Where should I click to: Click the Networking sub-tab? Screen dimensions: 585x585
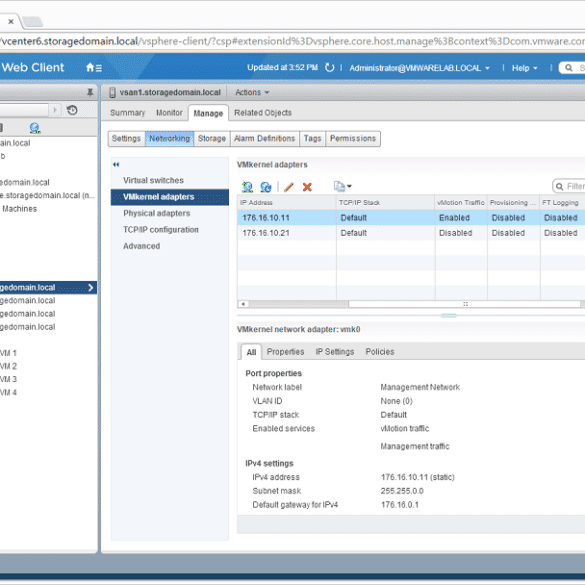pyautogui.click(x=169, y=138)
